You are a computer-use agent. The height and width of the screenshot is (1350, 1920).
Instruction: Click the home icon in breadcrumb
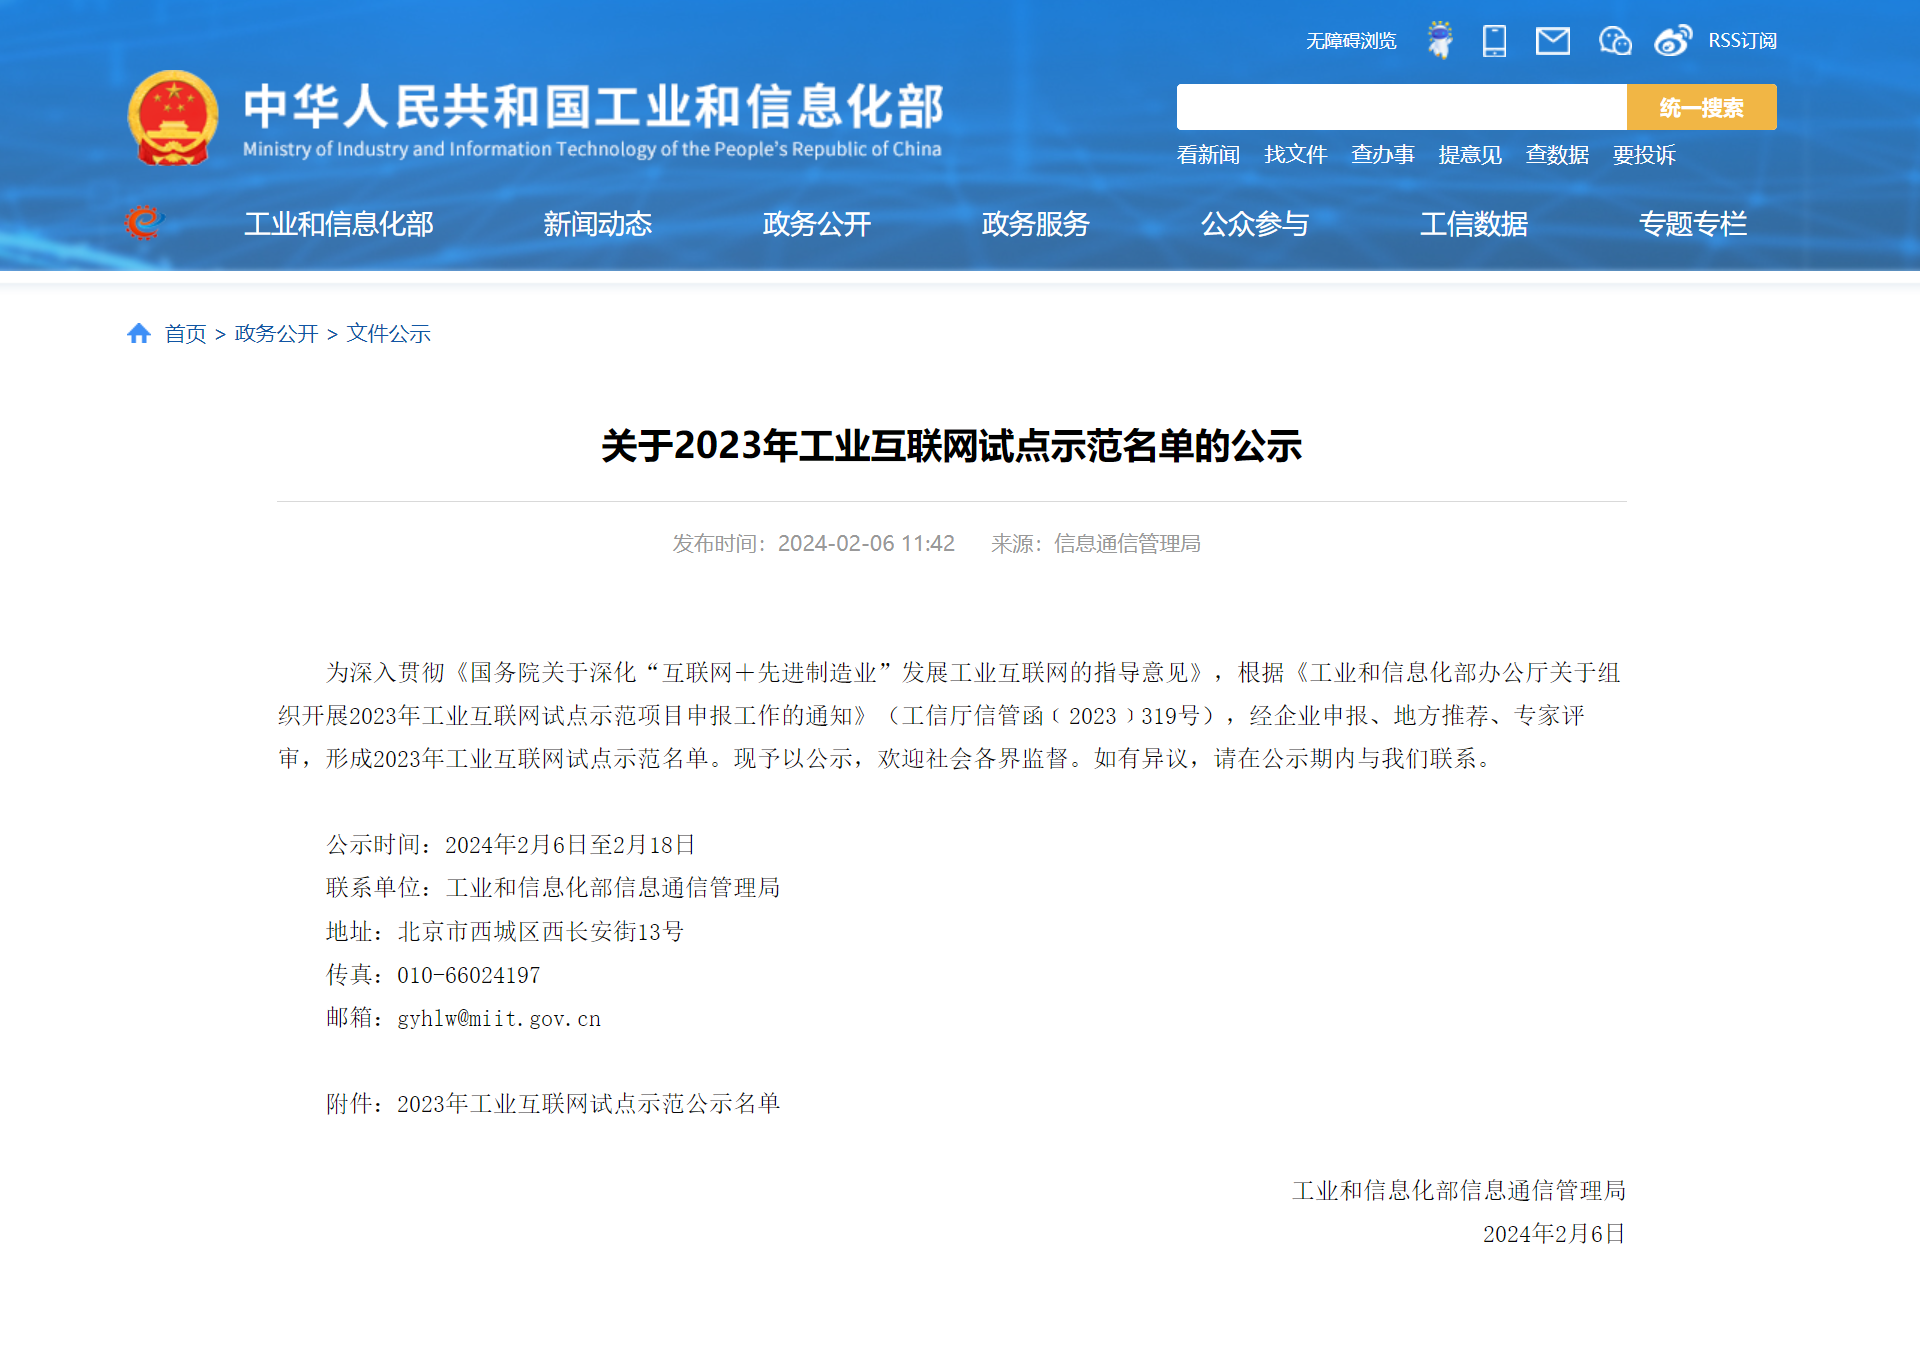139,333
